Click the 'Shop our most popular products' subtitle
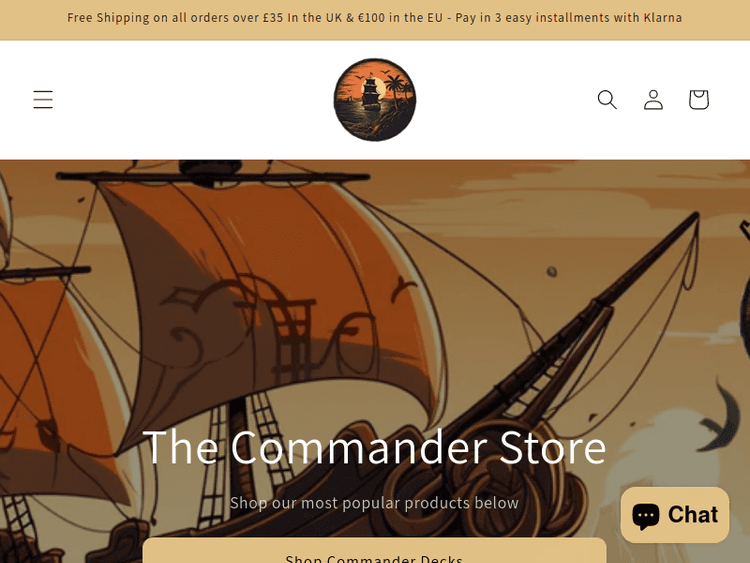 point(375,503)
